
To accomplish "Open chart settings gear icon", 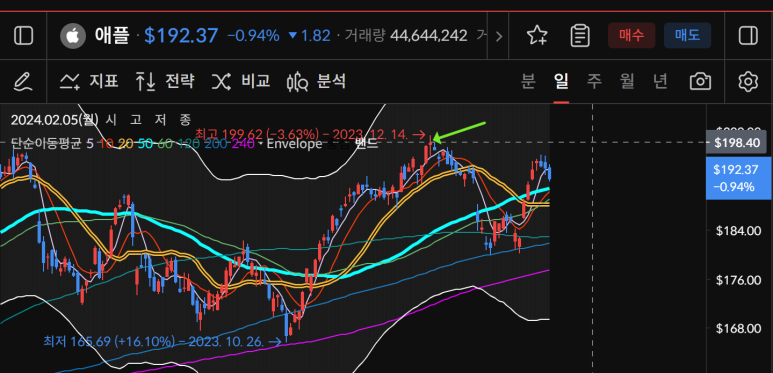I will (748, 81).
